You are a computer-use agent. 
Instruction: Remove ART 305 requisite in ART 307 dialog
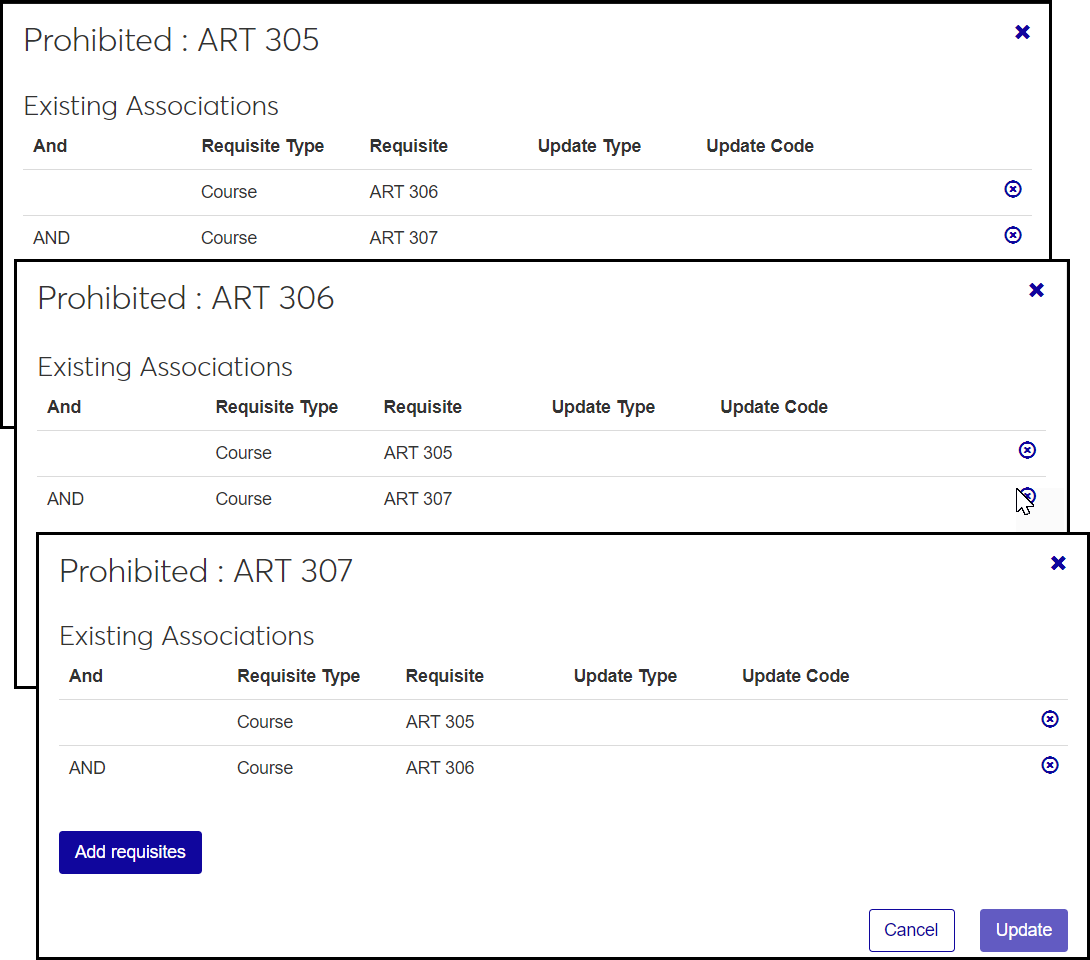(x=1049, y=719)
